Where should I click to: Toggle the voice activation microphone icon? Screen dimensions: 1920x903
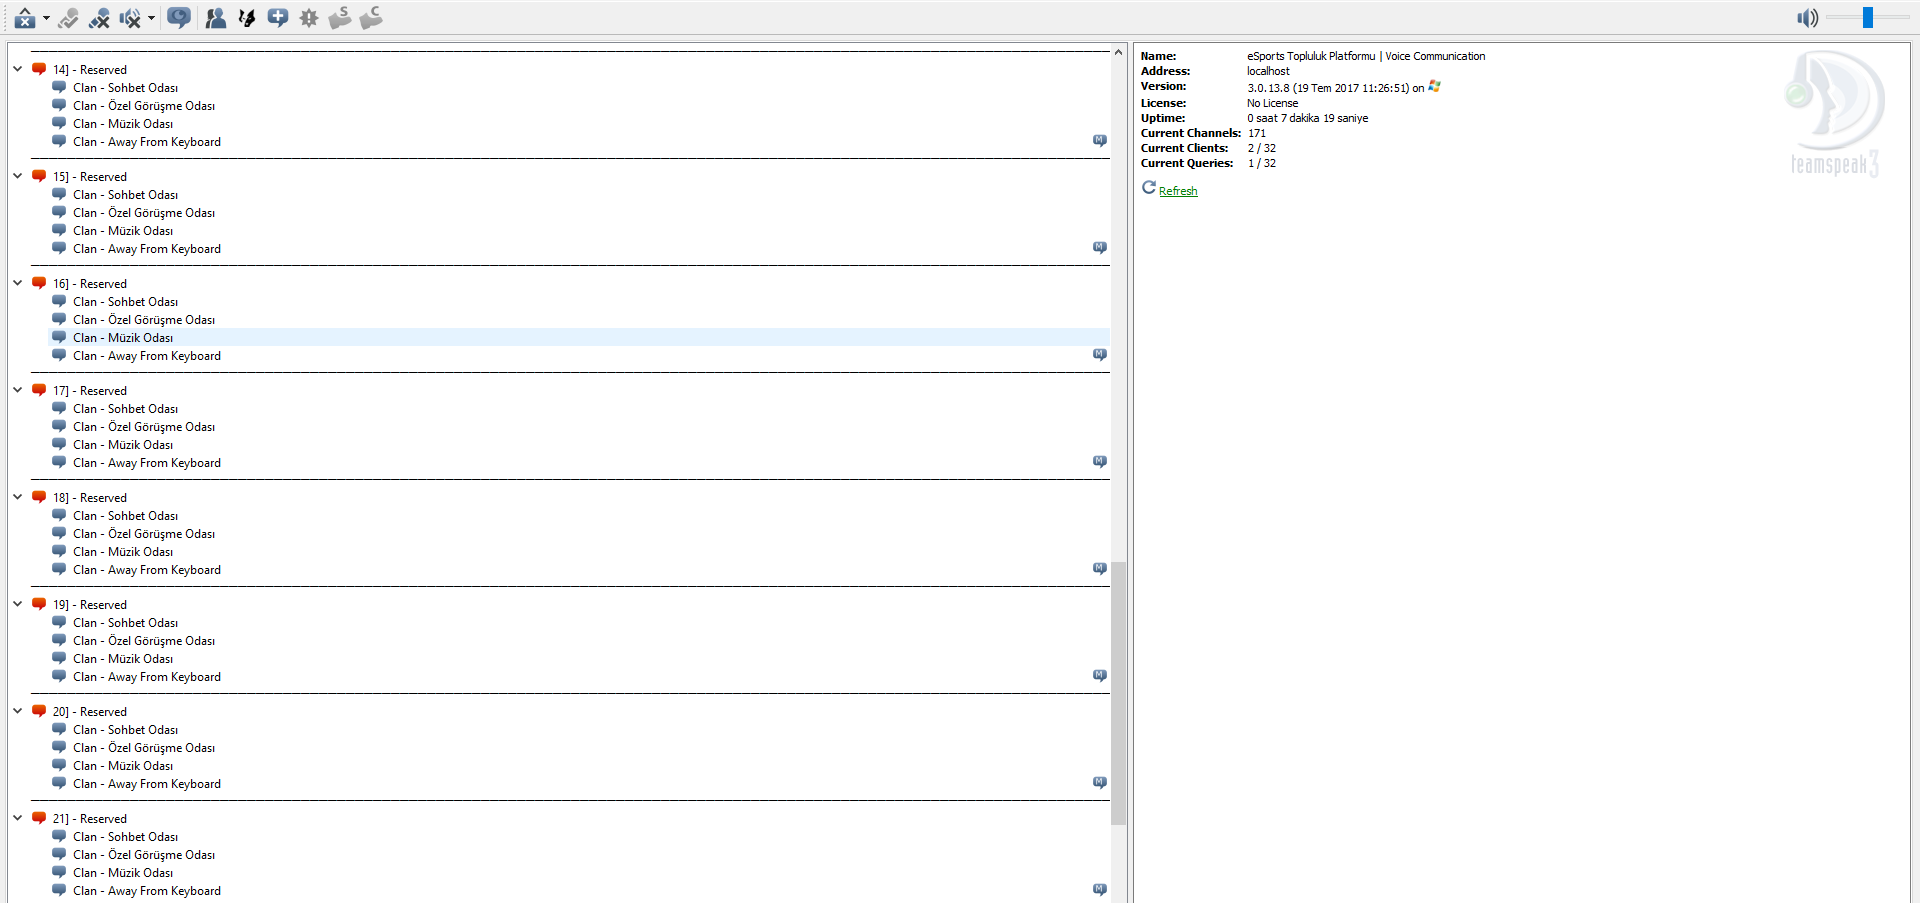click(68, 18)
